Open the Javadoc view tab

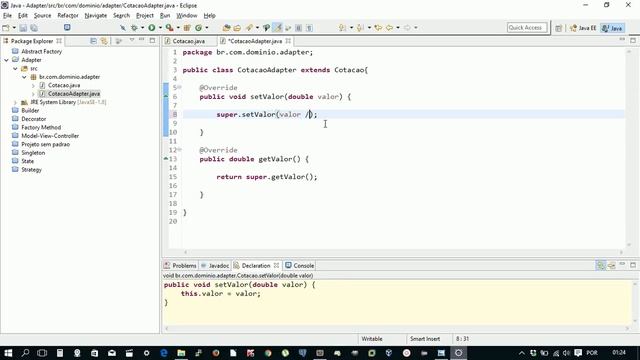tap(215, 265)
